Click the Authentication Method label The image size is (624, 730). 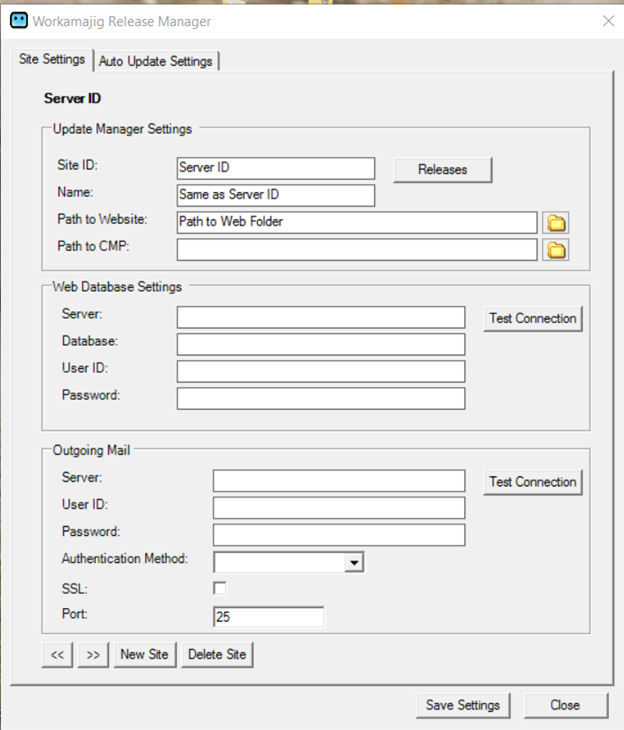(125, 559)
